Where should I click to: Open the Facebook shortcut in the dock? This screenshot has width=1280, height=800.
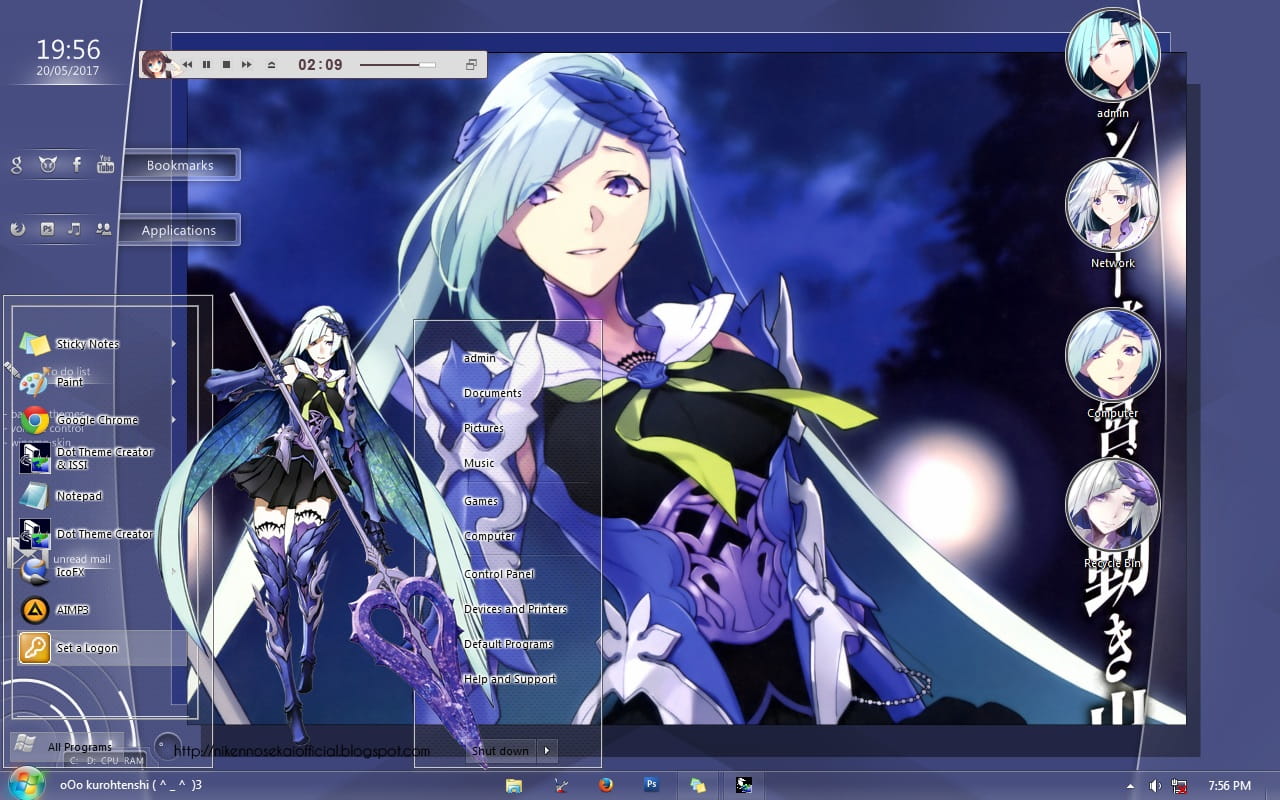point(76,164)
